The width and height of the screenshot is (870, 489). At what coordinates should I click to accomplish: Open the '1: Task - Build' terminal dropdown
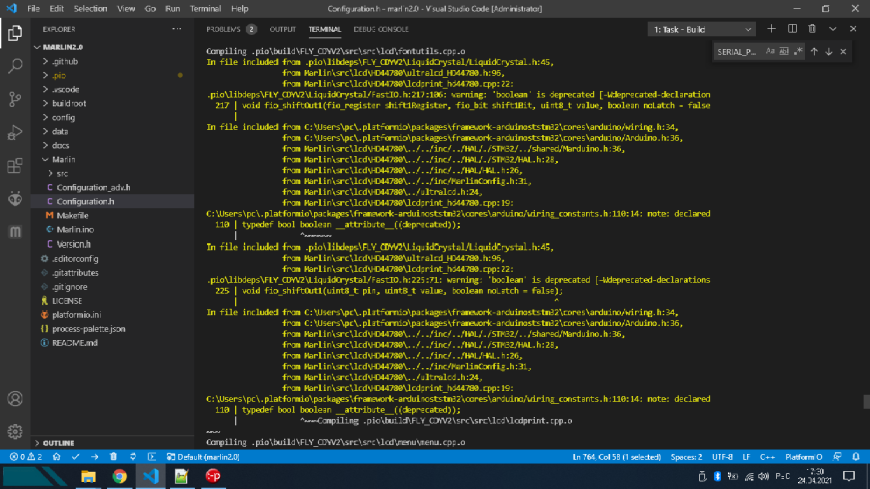[701, 29]
